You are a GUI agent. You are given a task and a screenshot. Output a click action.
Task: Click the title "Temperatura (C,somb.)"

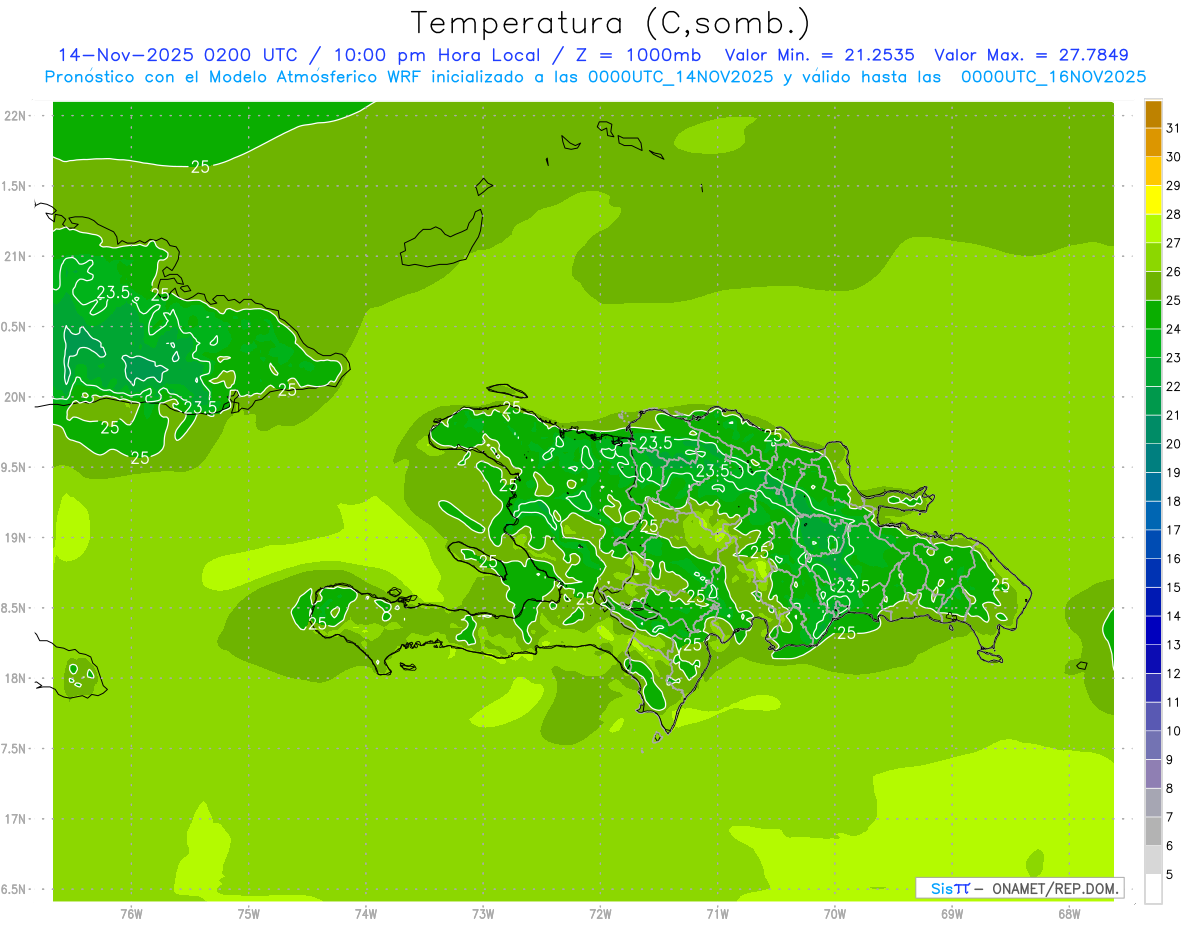click(611, 23)
